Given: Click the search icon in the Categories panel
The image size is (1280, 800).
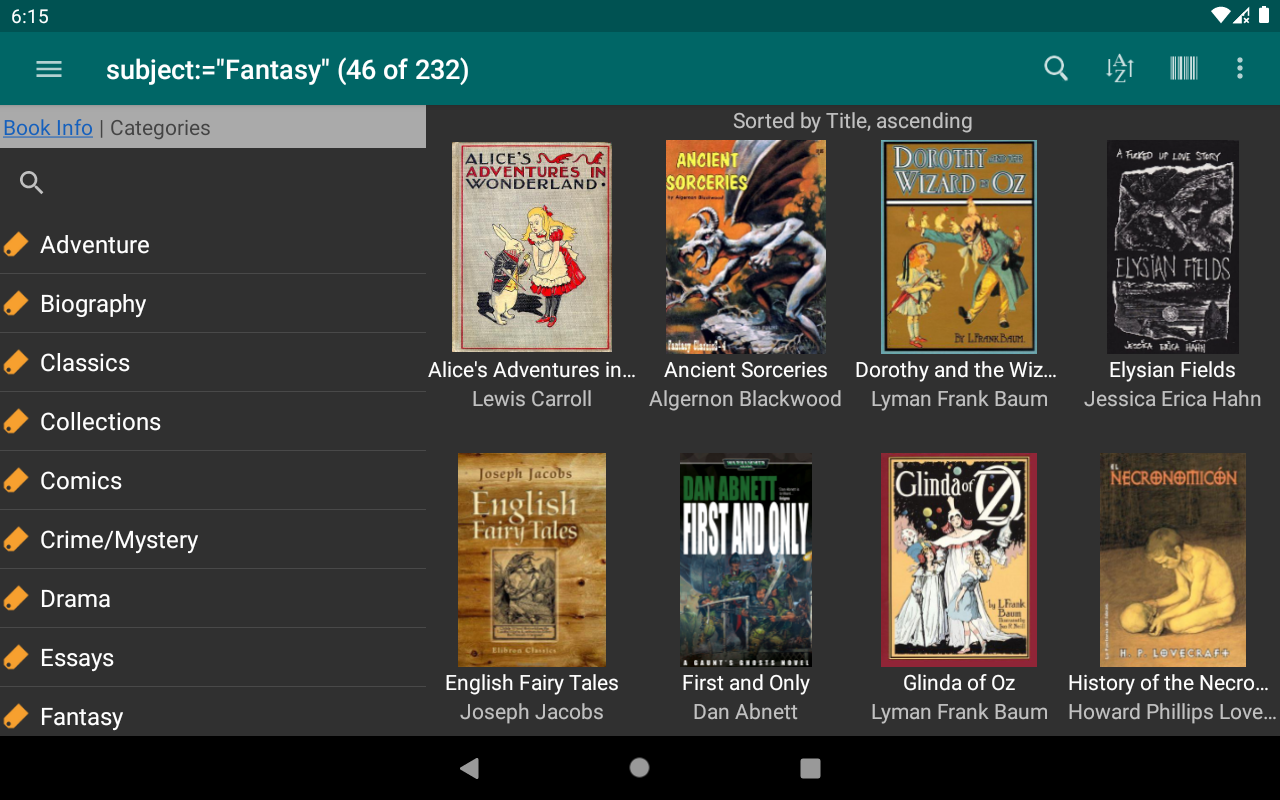Looking at the screenshot, I should coord(30,182).
